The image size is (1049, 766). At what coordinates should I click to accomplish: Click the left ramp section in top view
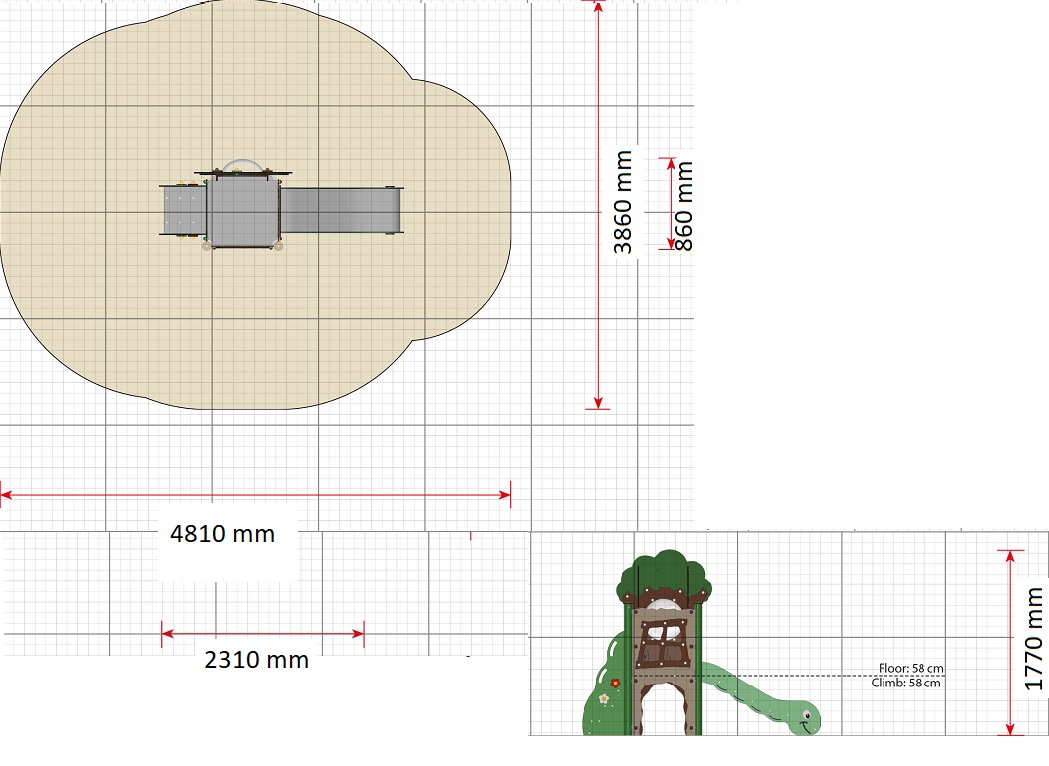[x=185, y=209]
